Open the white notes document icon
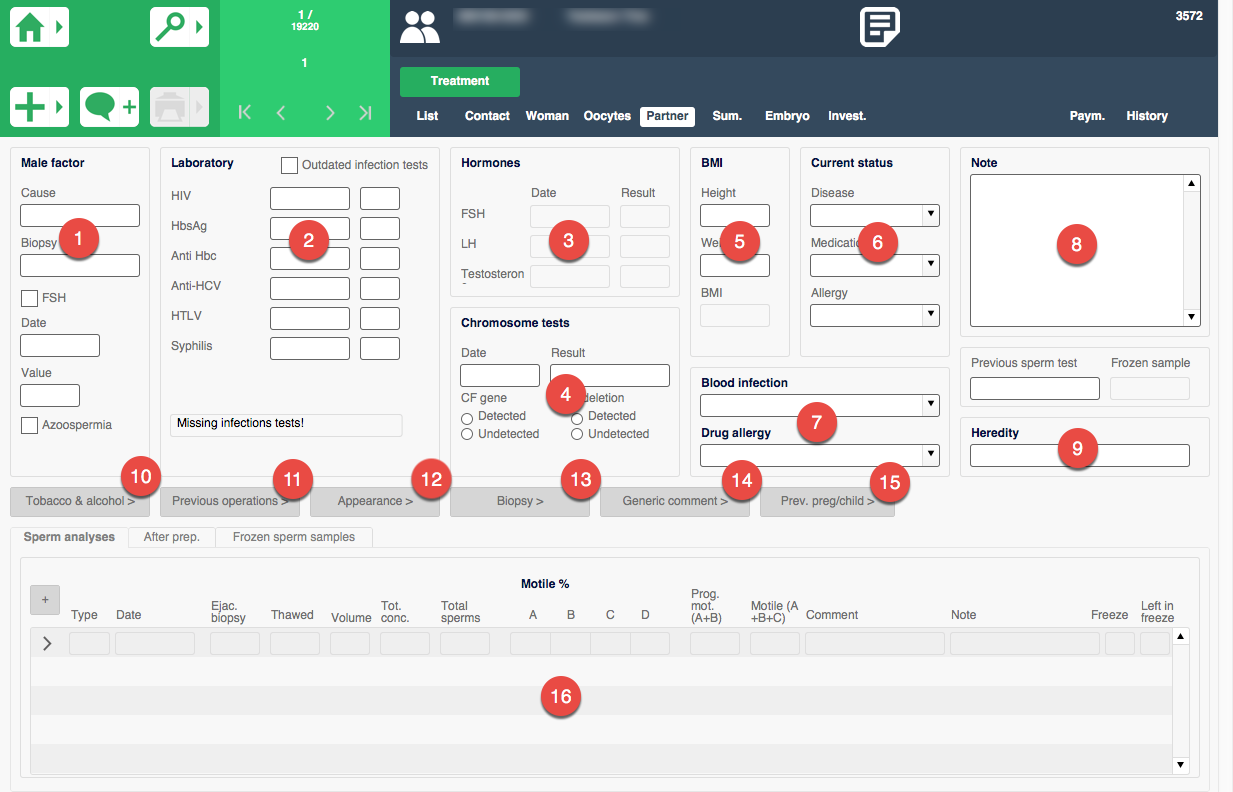 (x=880, y=27)
